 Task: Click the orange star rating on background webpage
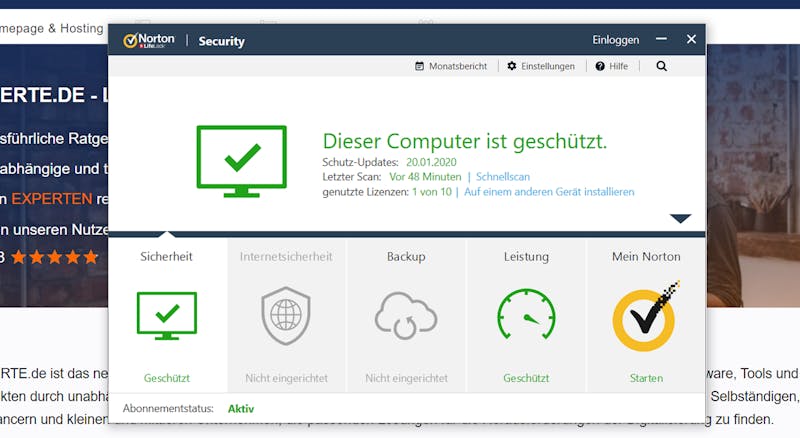pyautogui.click(x=55, y=257)
